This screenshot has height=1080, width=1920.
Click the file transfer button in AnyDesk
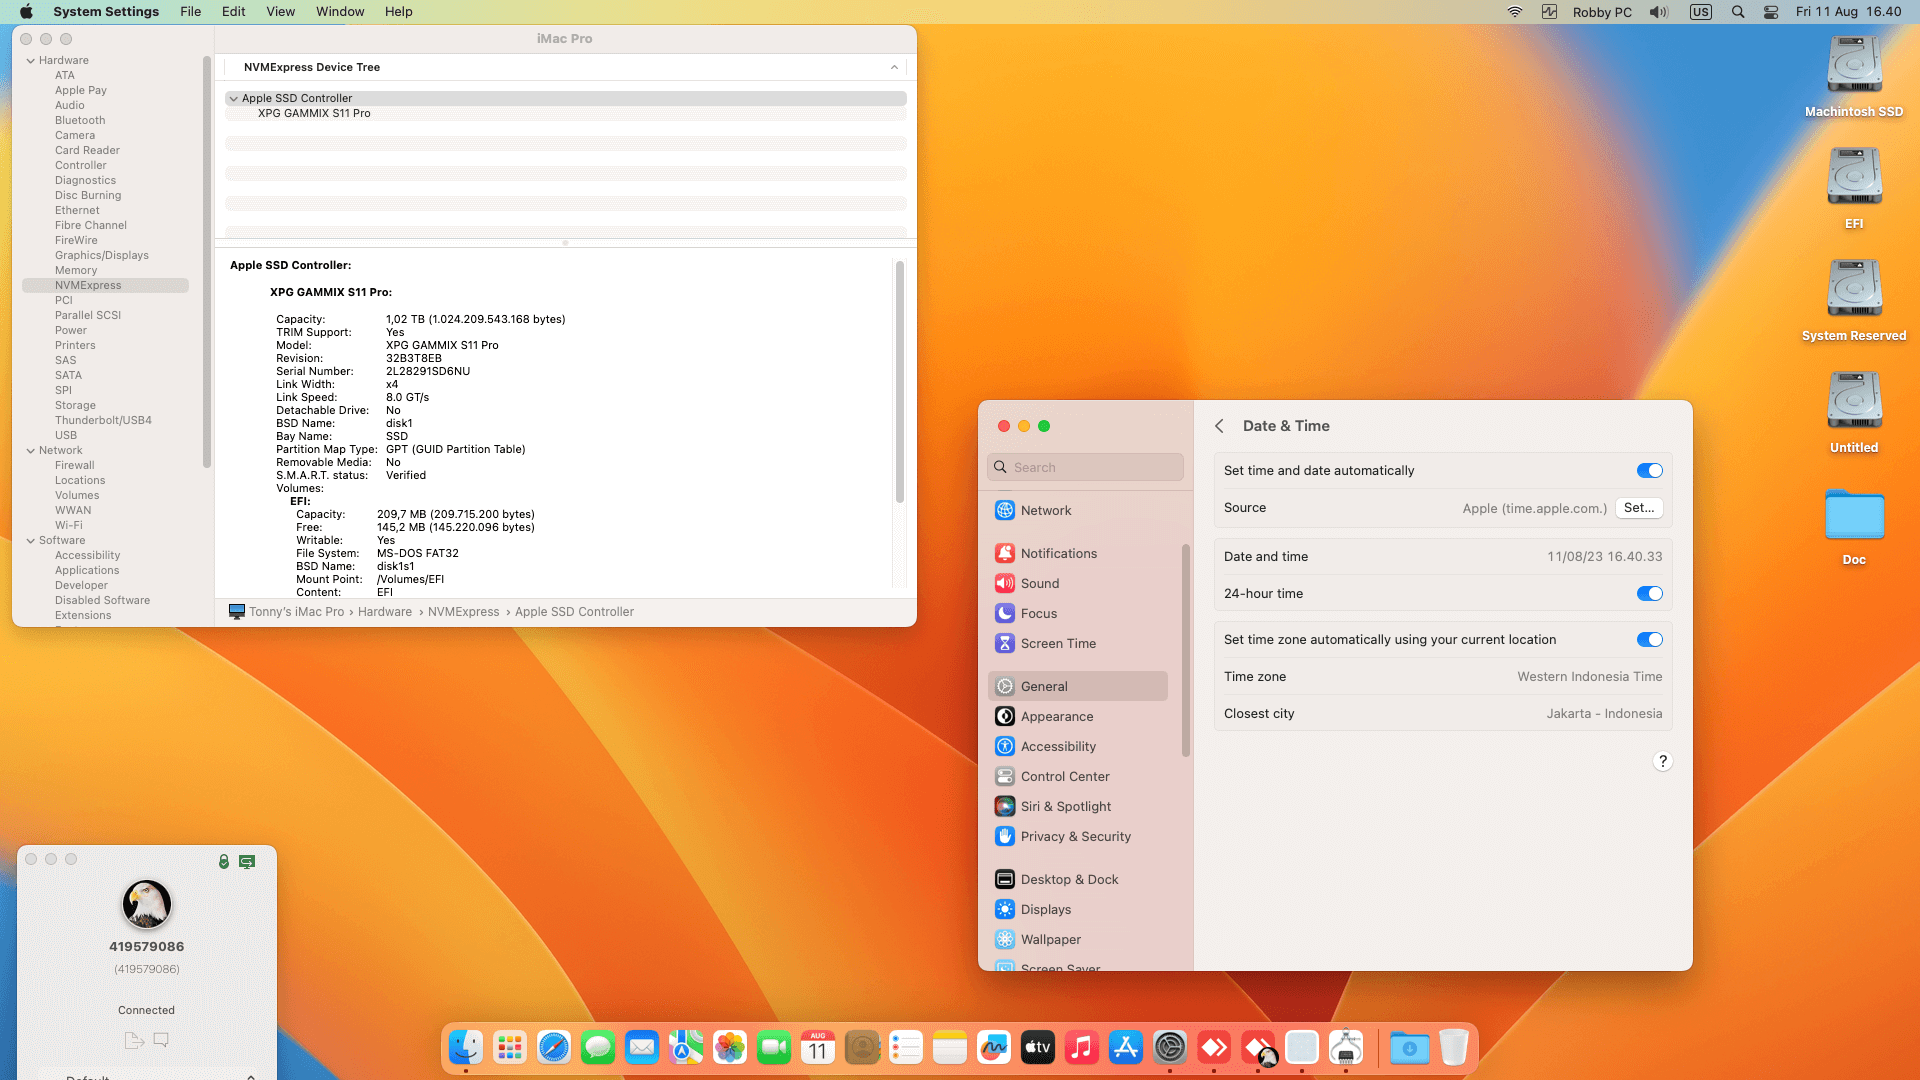pyautogui.click(x=134, y=1041)
